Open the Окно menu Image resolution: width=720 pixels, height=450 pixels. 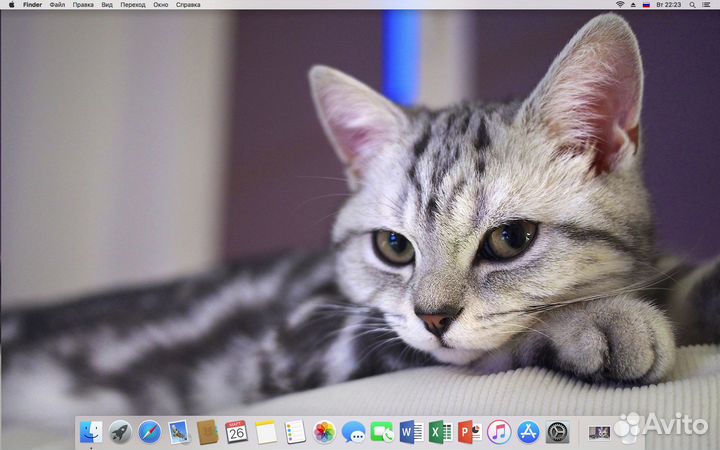click(161, 5)
